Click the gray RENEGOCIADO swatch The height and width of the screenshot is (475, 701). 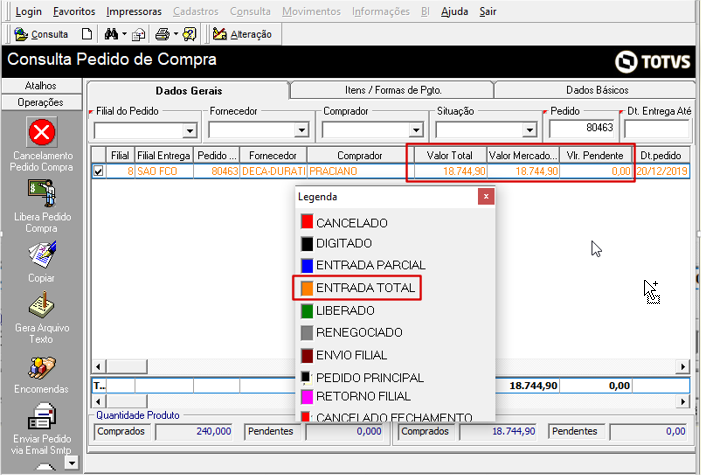pyautogui.click(x=307, y=333)
